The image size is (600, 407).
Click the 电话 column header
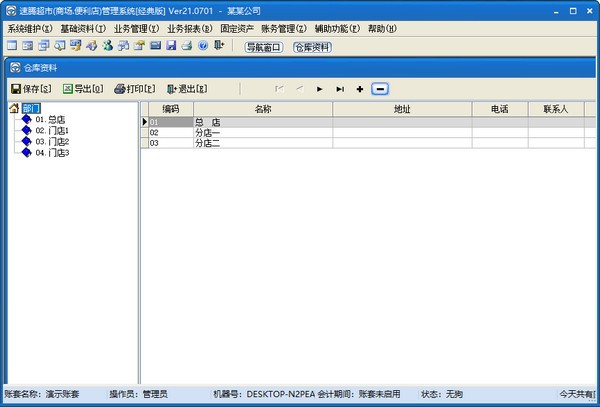(x=500, y=109)
